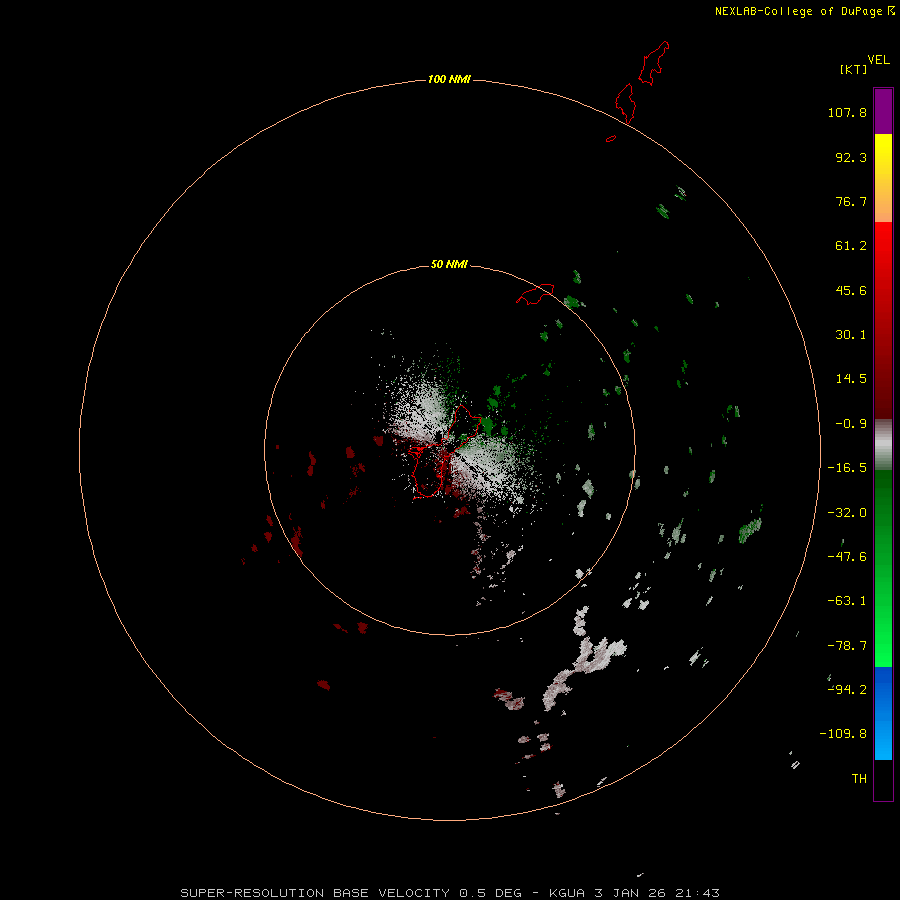Click the small red island outline on 50 NMI ring
This screenshot has width=900, height=900.
tap(535, 294)
